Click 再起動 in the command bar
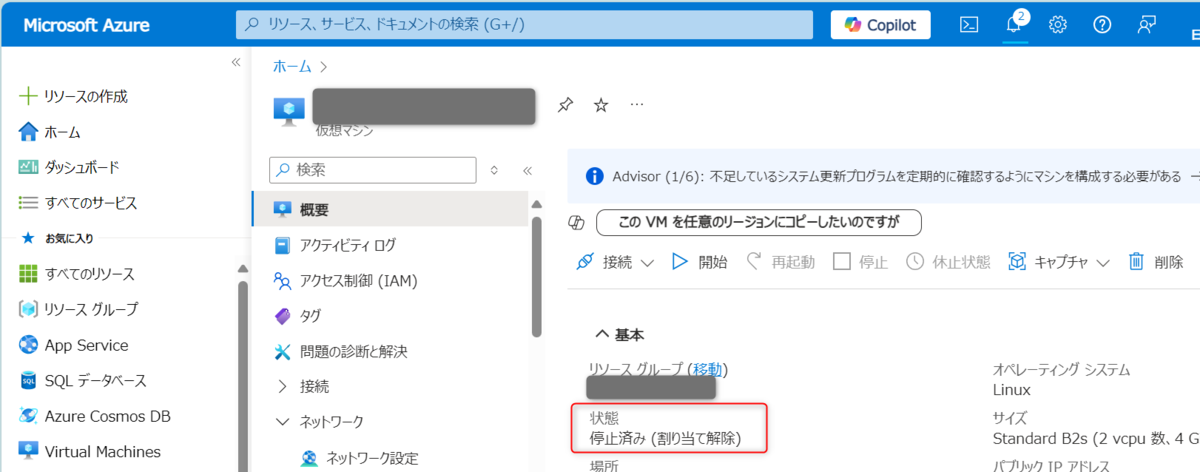The height and width of the screenshot is (472, 1200). click(780, 262)
